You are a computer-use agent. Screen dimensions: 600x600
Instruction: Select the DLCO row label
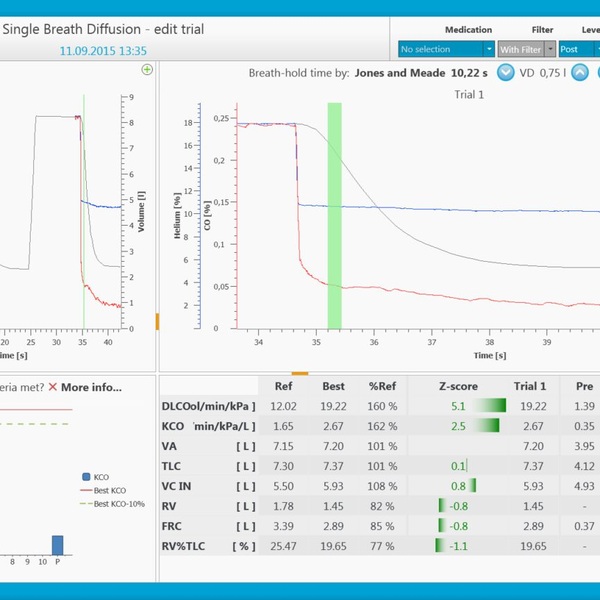pos(209,406)
